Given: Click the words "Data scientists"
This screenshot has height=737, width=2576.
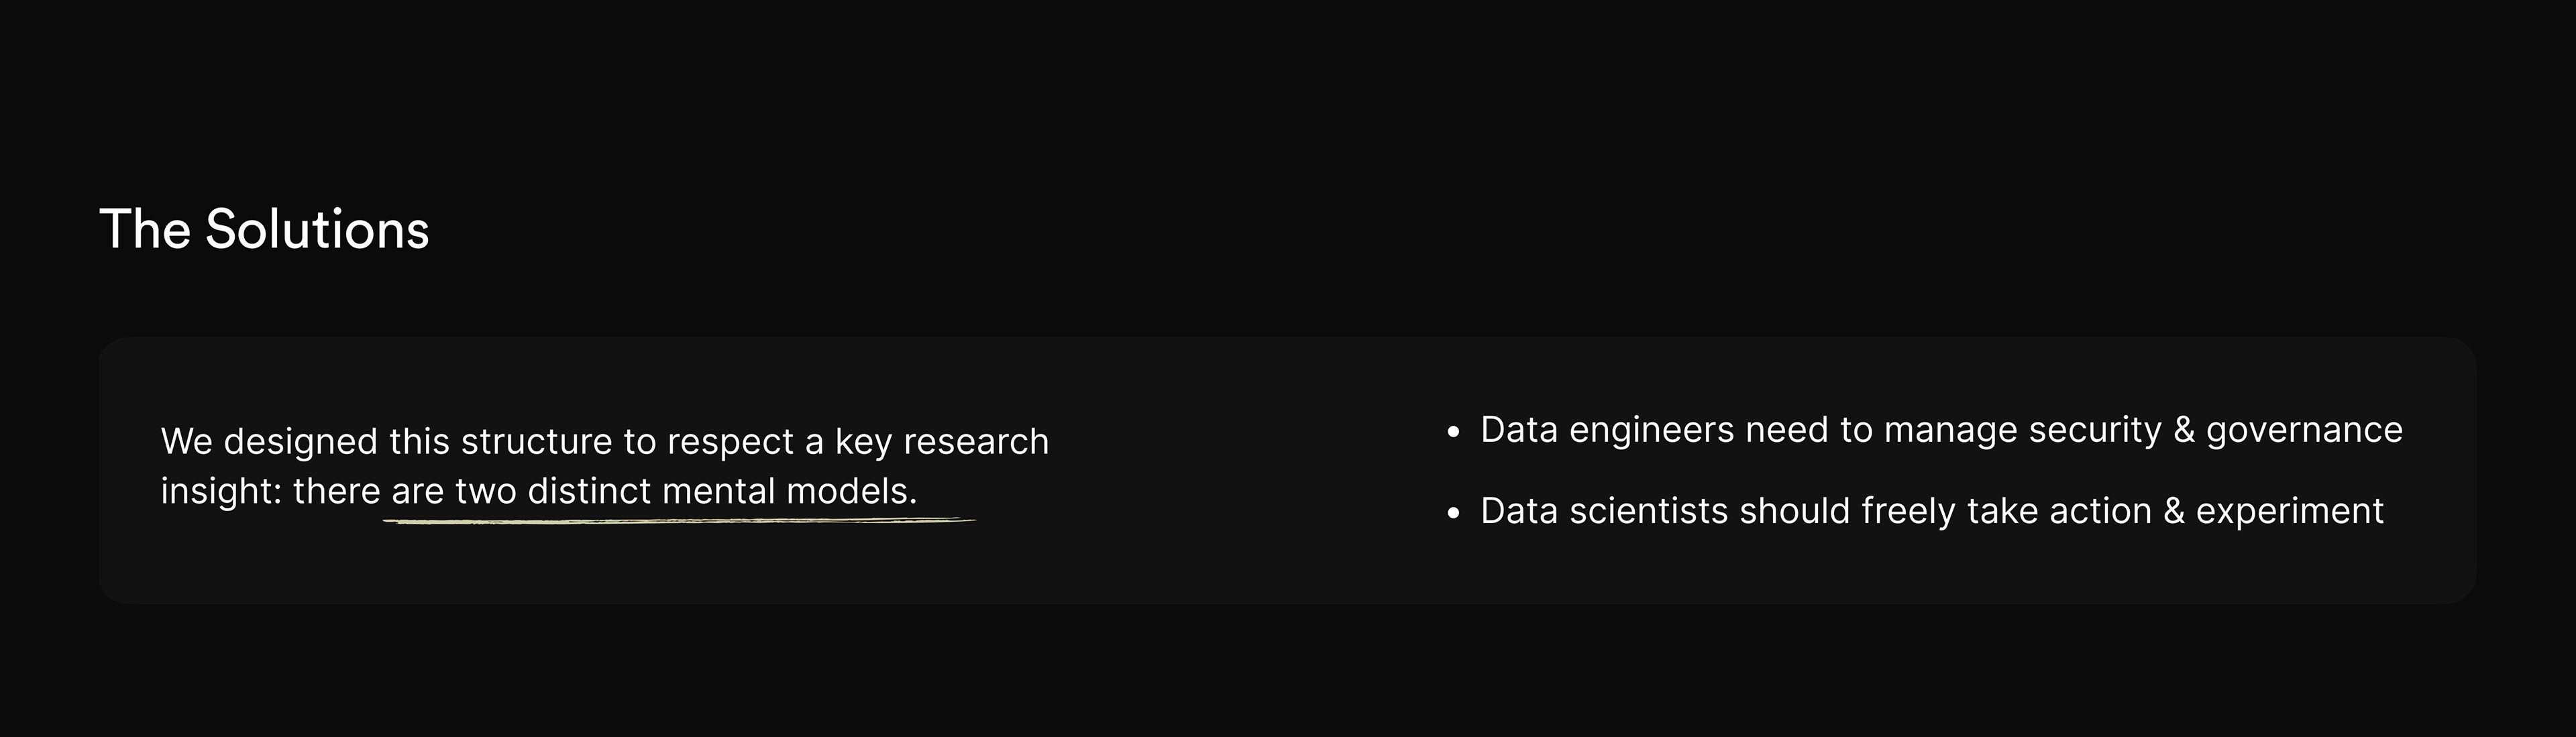Looking at the screenshot, I should (1604, 511).
